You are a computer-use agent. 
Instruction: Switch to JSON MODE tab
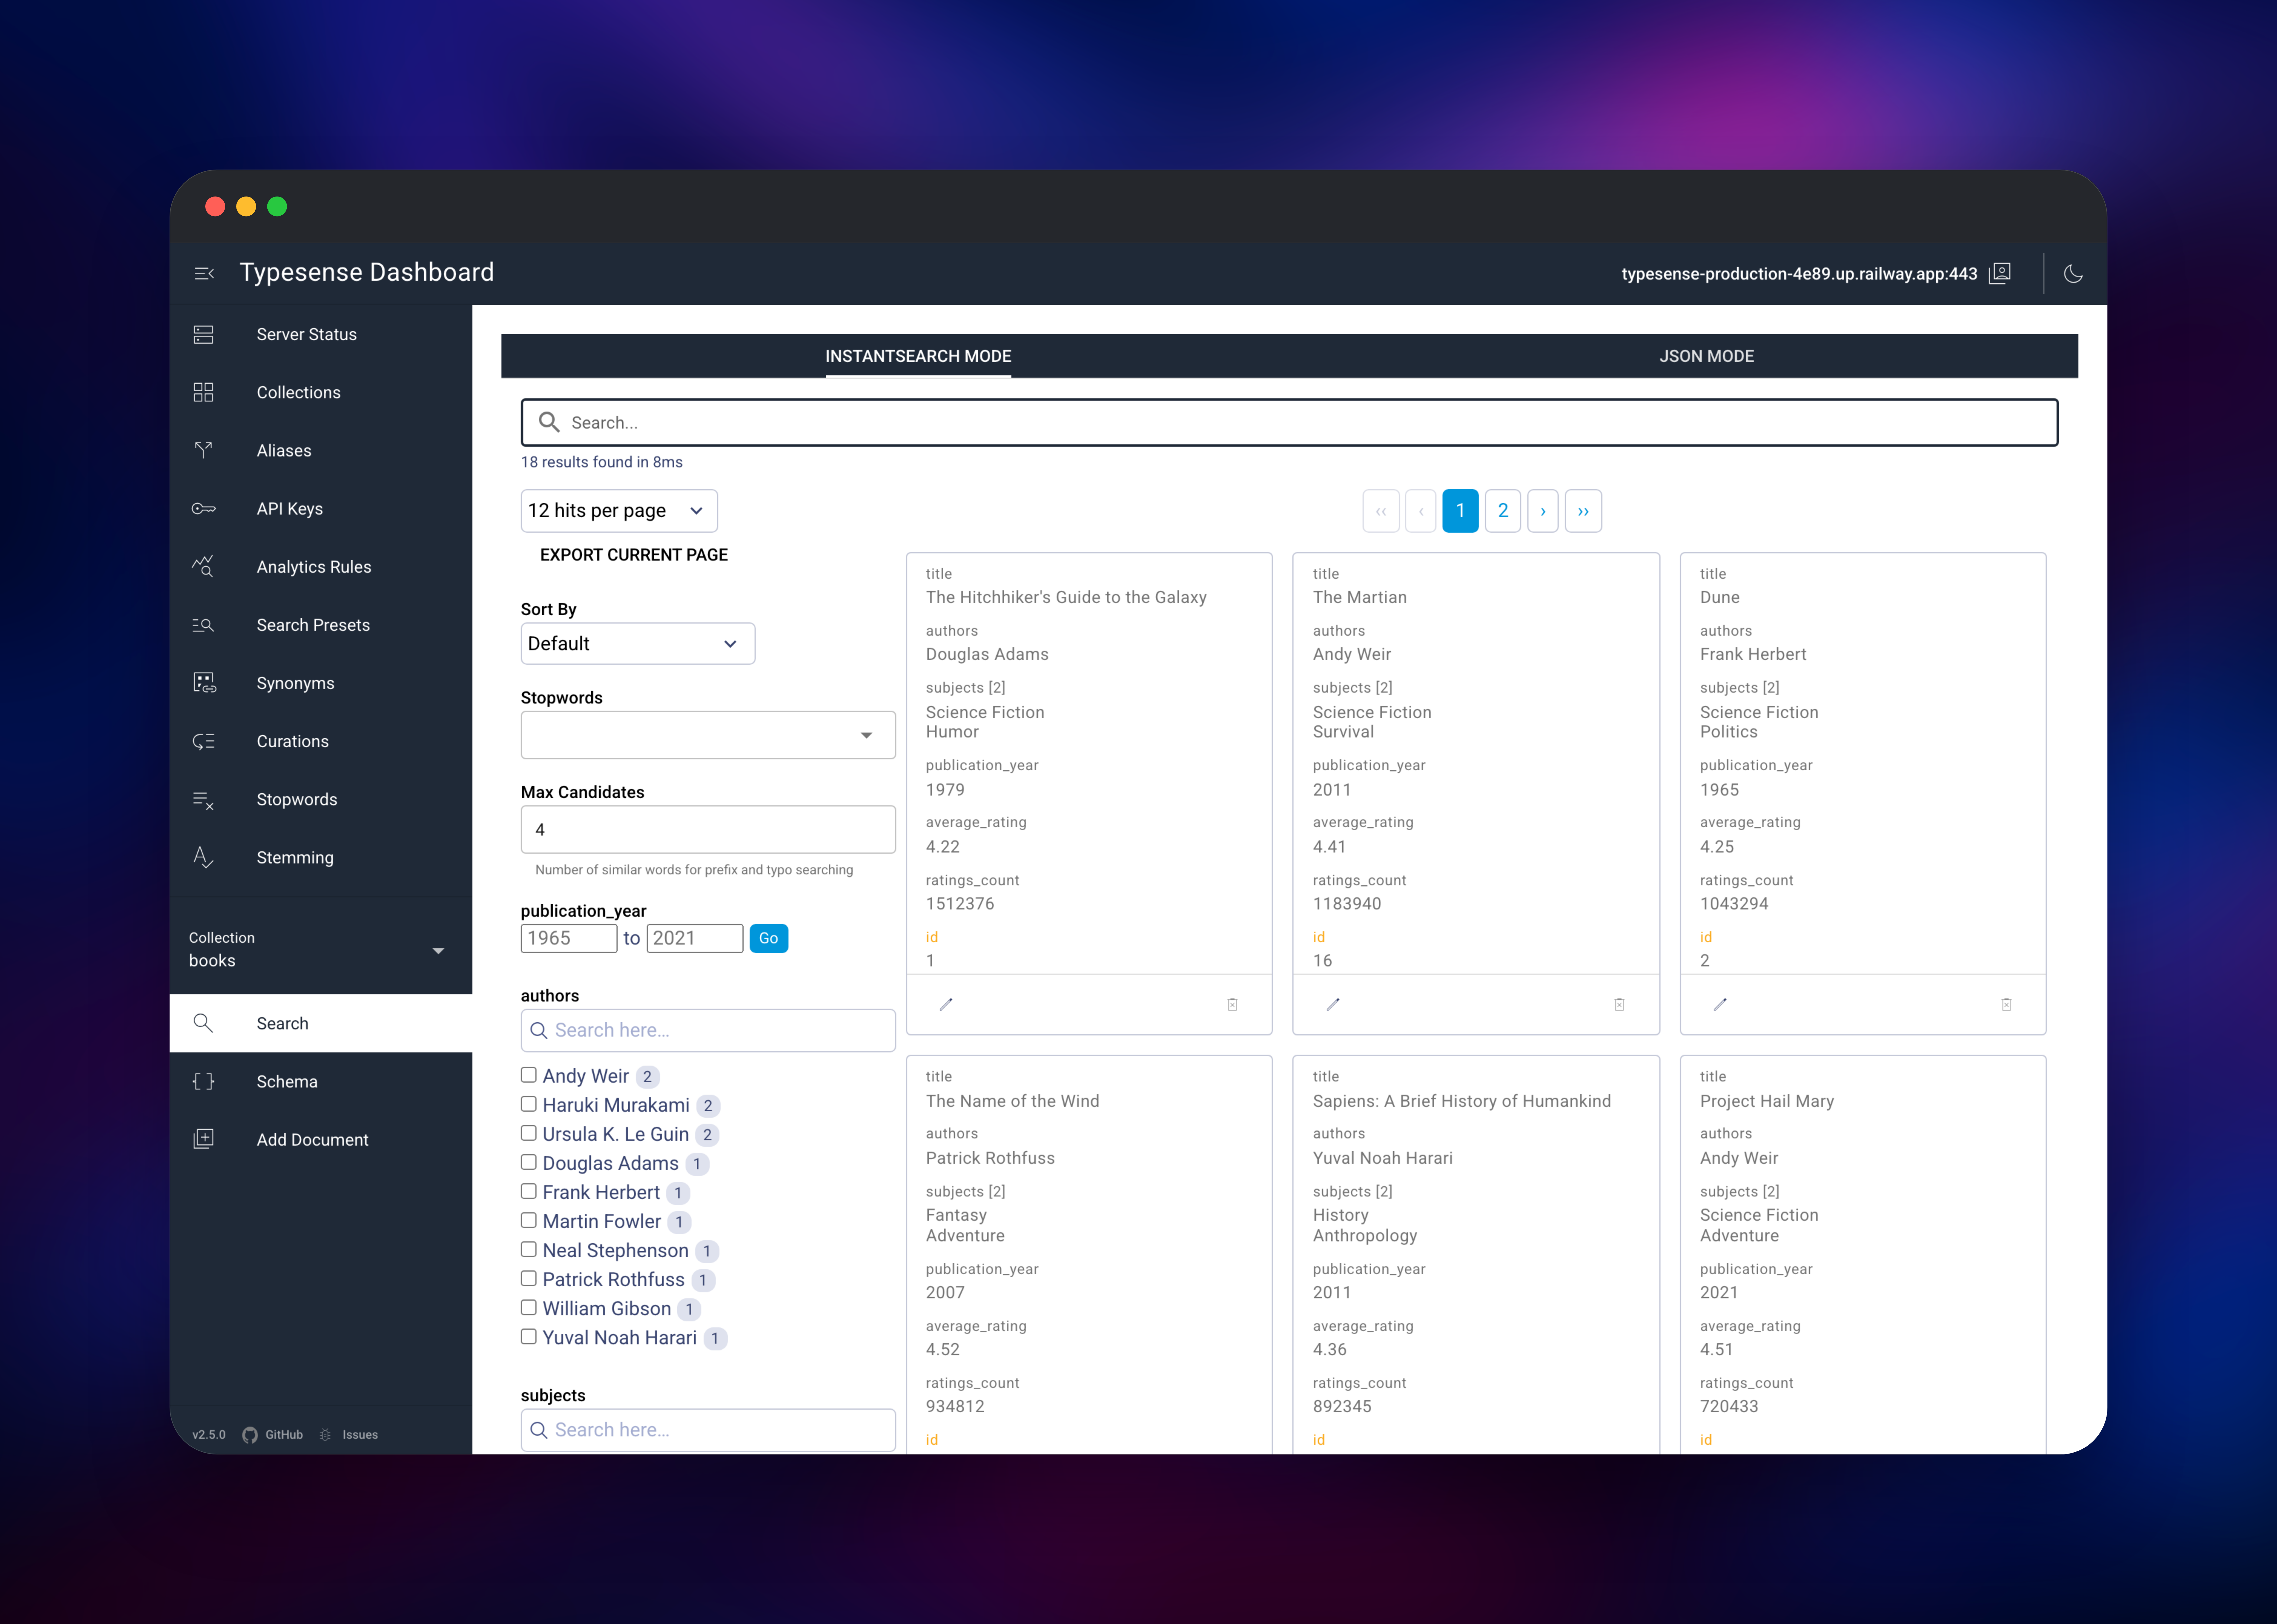point(1707,356)
